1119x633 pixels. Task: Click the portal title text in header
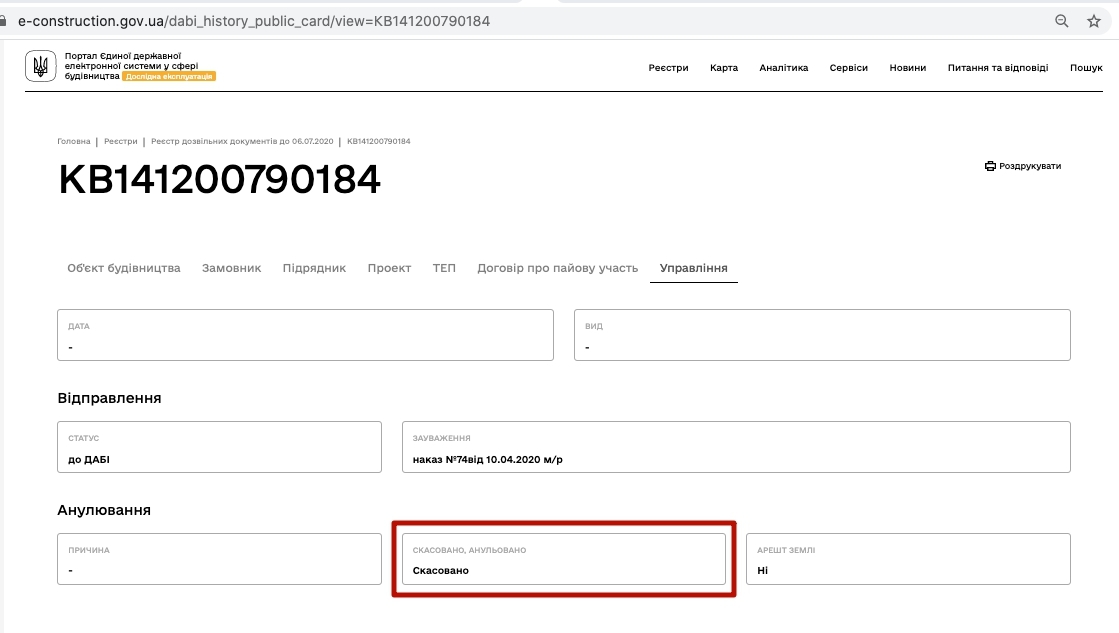(131, 66)
